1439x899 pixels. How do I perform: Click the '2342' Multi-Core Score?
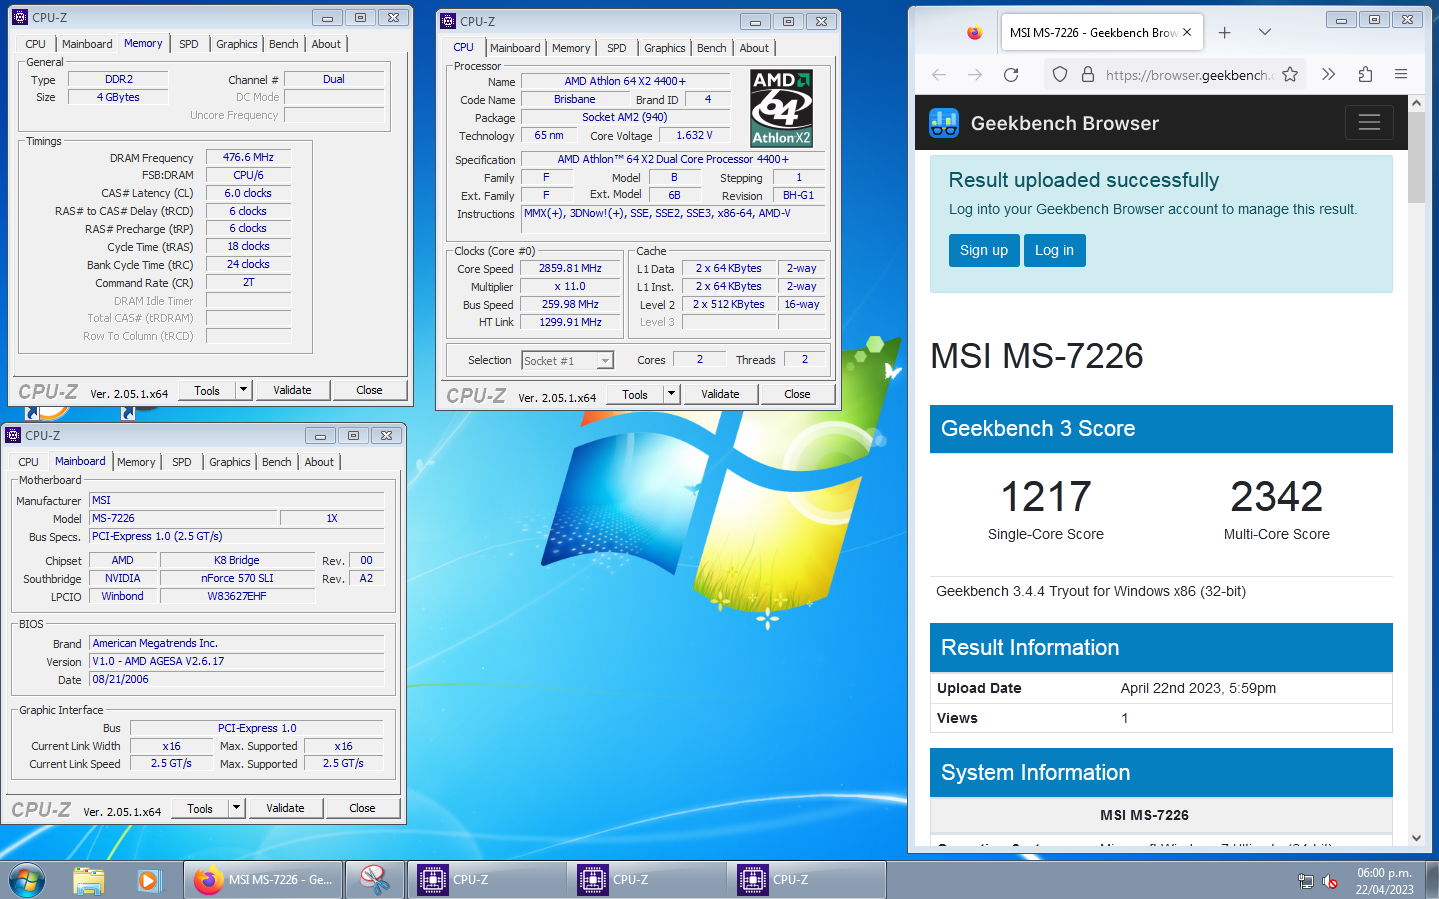[1277, 497]
